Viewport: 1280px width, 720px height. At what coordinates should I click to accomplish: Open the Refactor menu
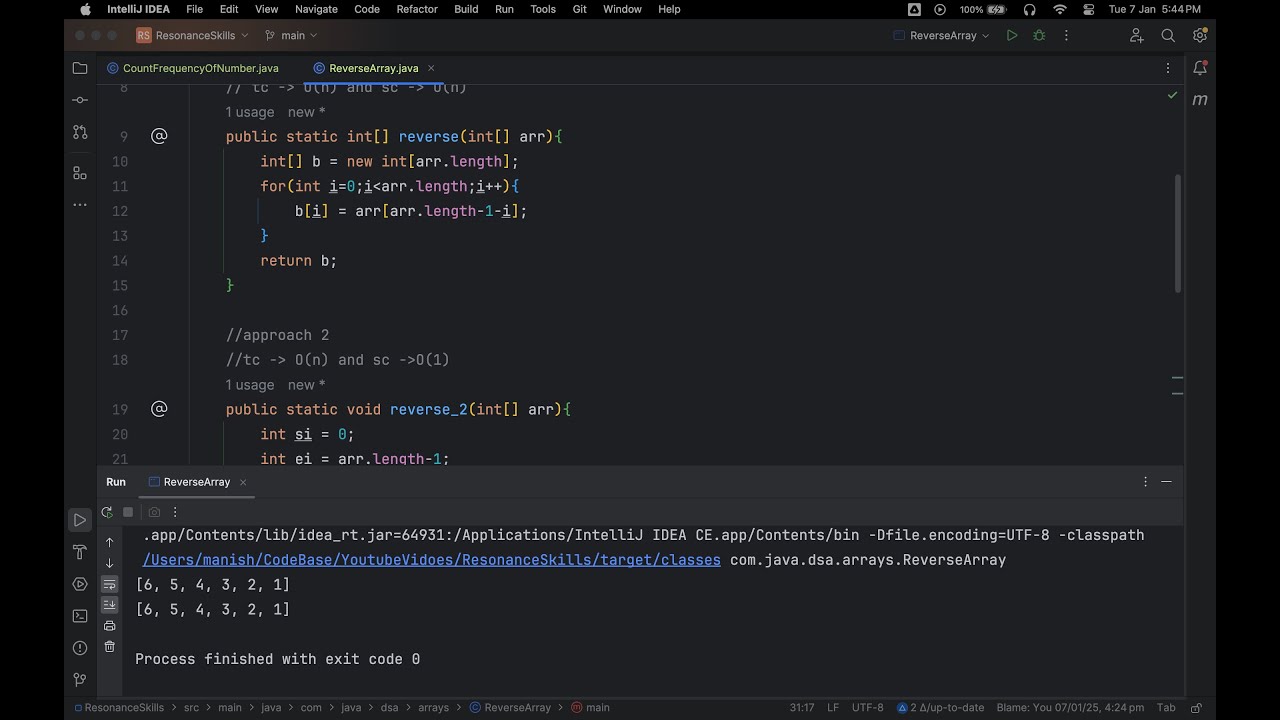pyautogui.click(x=417, y=9)
